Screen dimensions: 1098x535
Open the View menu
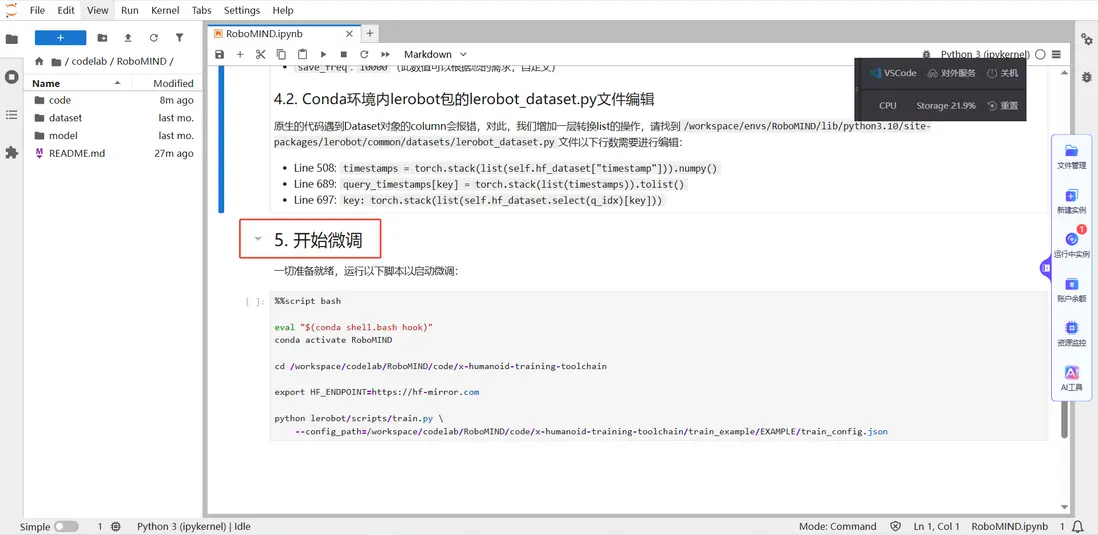97,11
